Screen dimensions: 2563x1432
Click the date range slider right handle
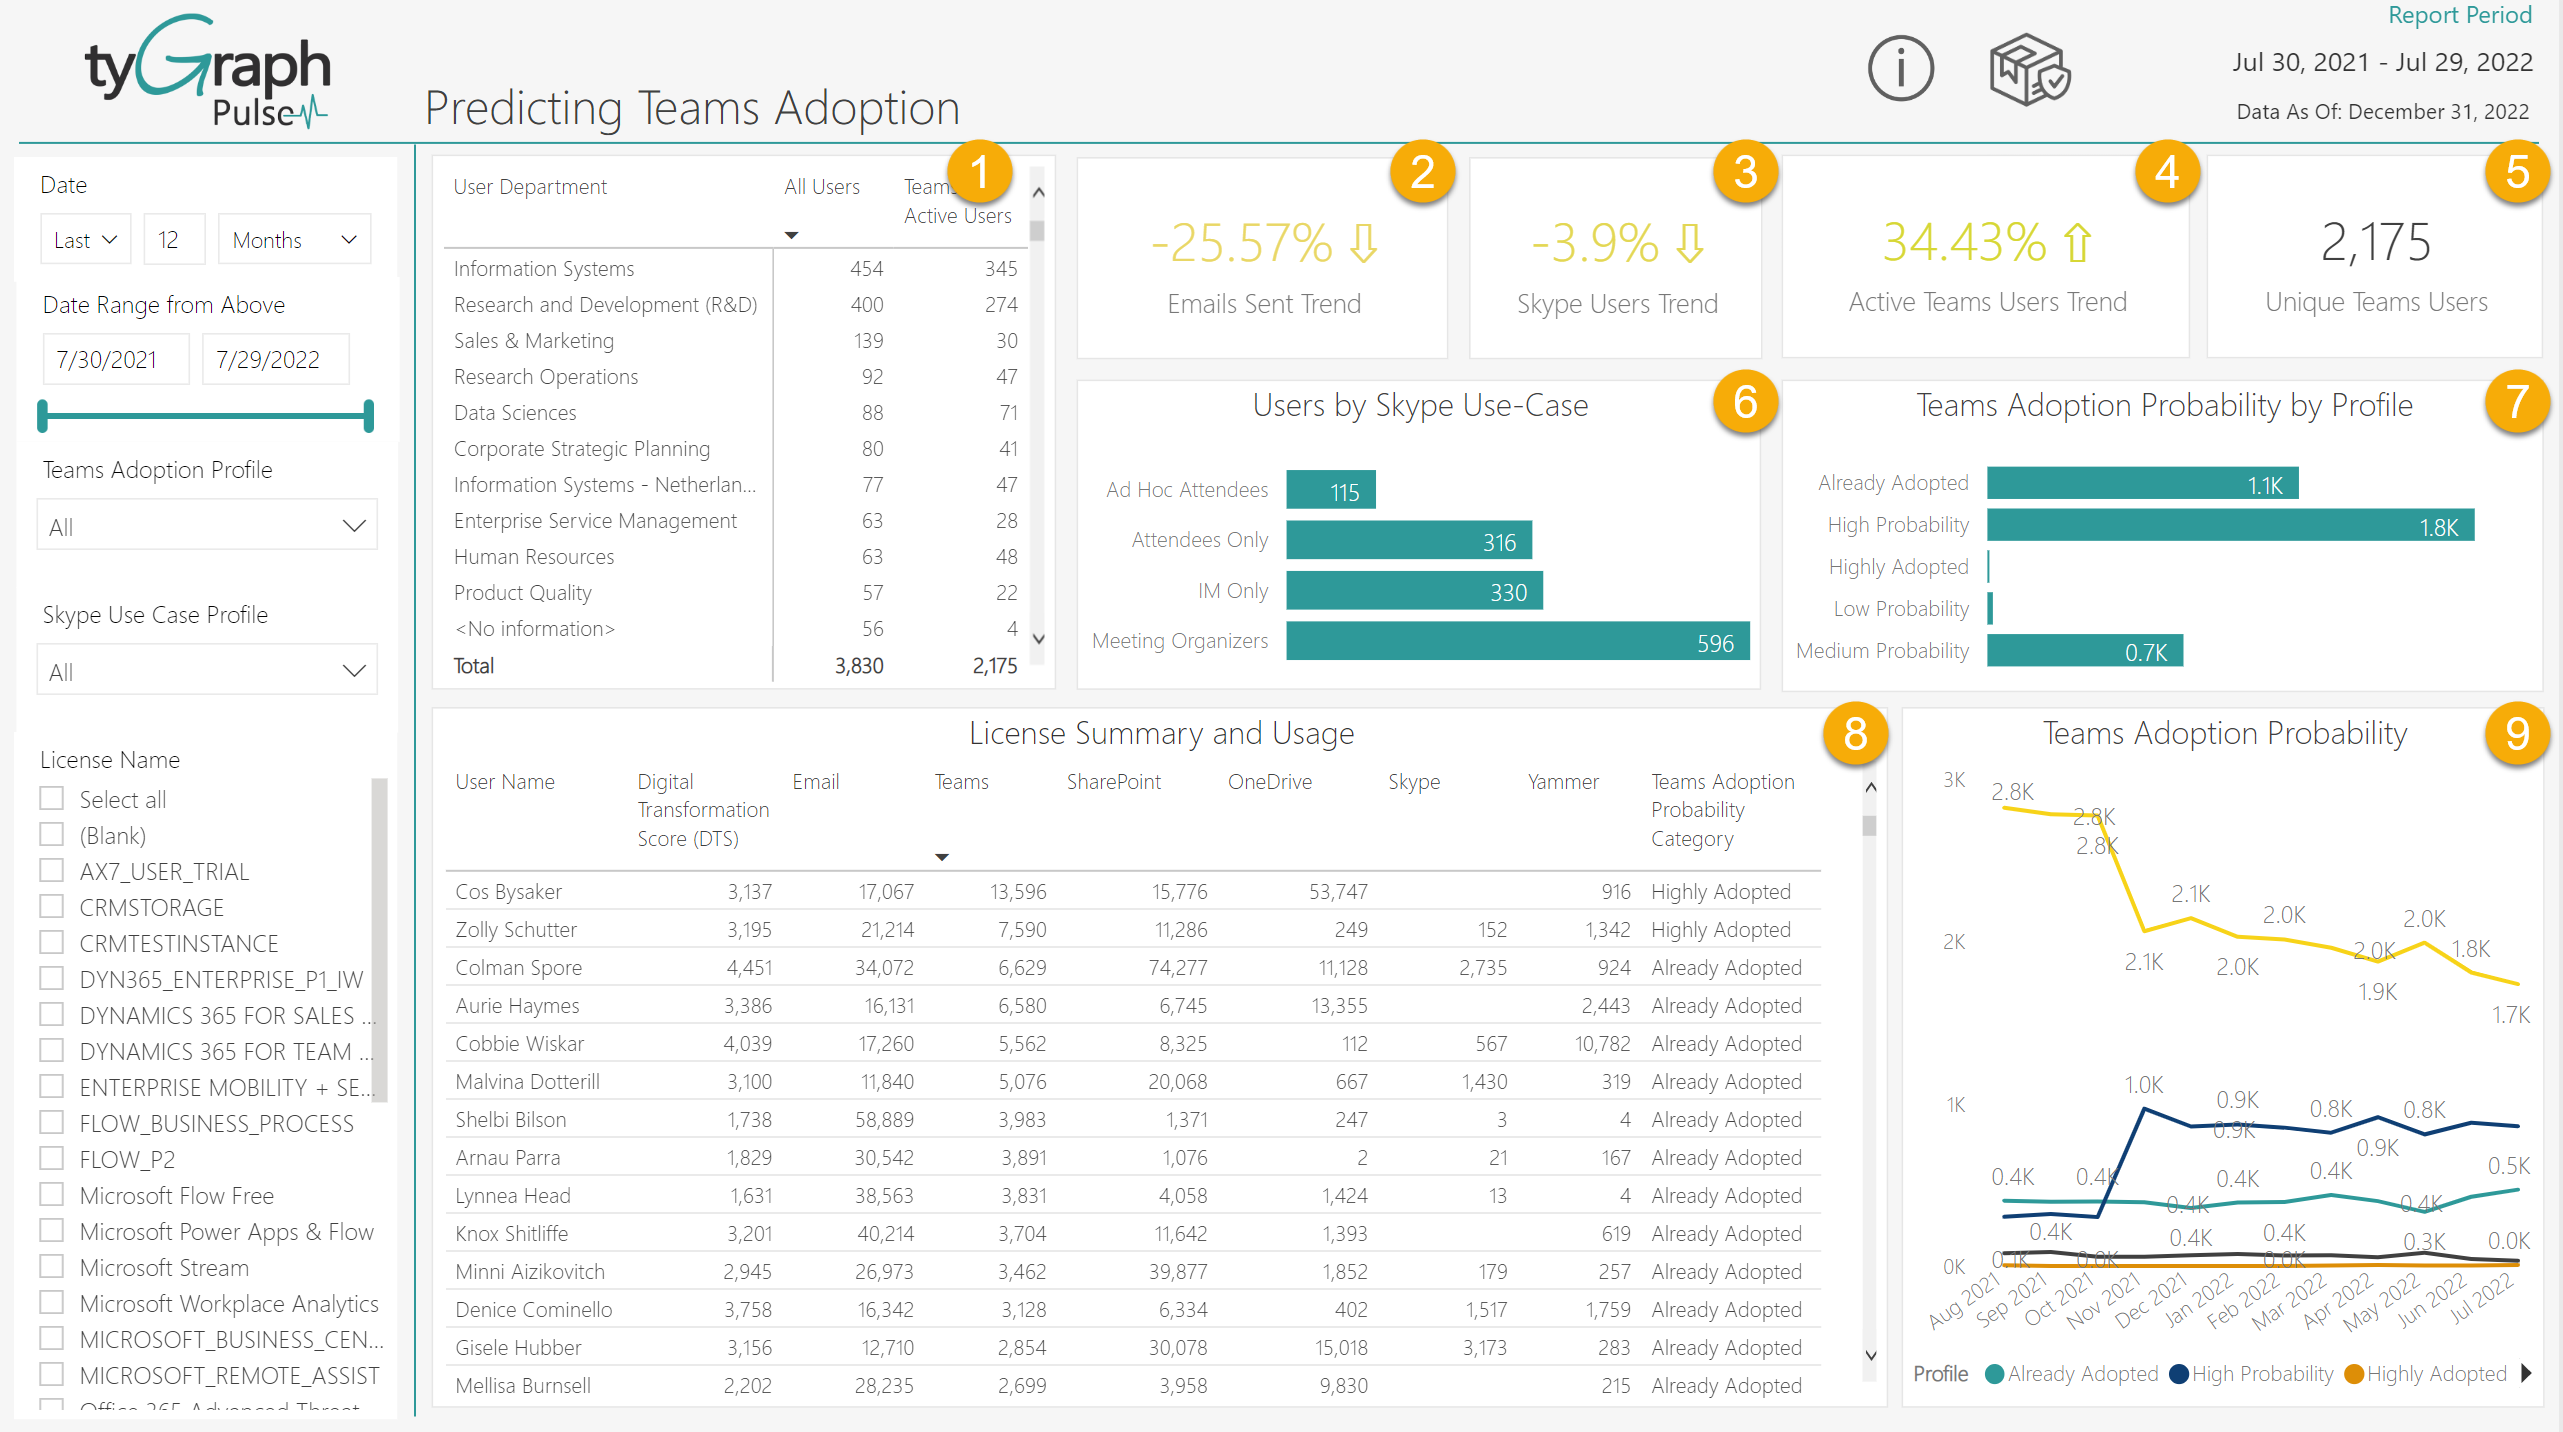pos(369,416)
